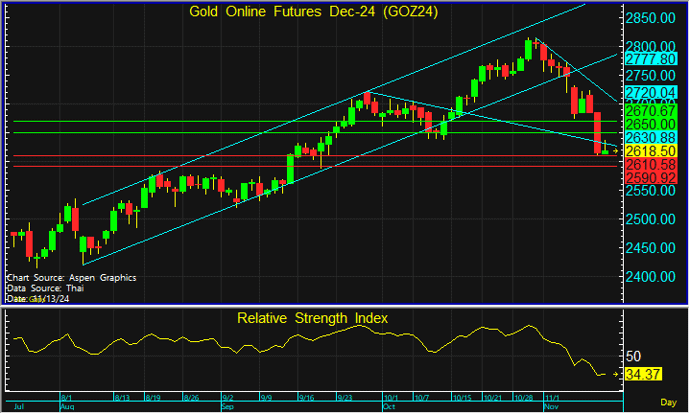Click the Oct month label on time axis
Screen dimensions: 690x414
click(x=389, y=407)
